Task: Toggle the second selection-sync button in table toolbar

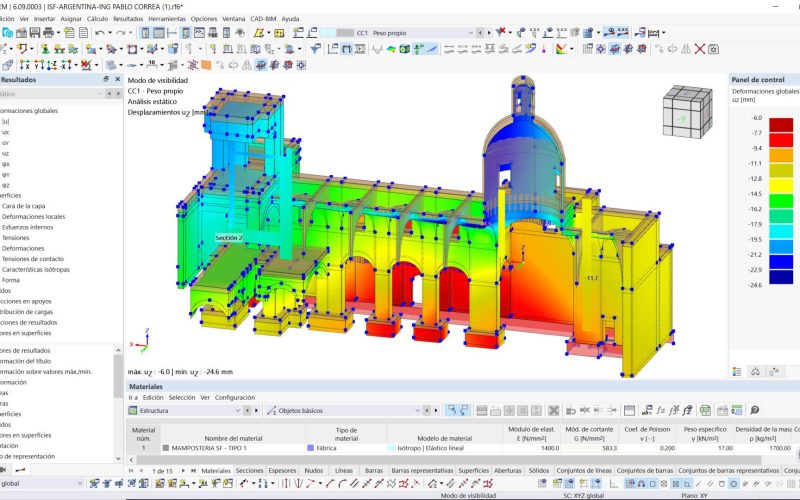Action: pos(464,410)
